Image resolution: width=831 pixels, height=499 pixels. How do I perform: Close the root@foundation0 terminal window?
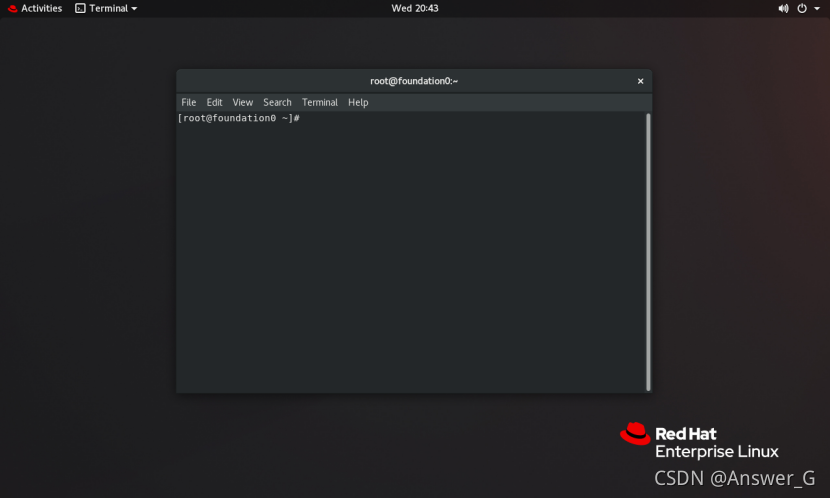tap(640, 81)
